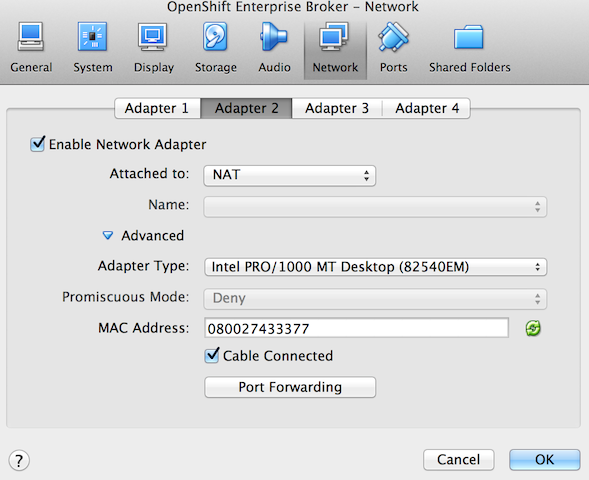
Task: Select the Audio settings icon
Action: (274, 36)
